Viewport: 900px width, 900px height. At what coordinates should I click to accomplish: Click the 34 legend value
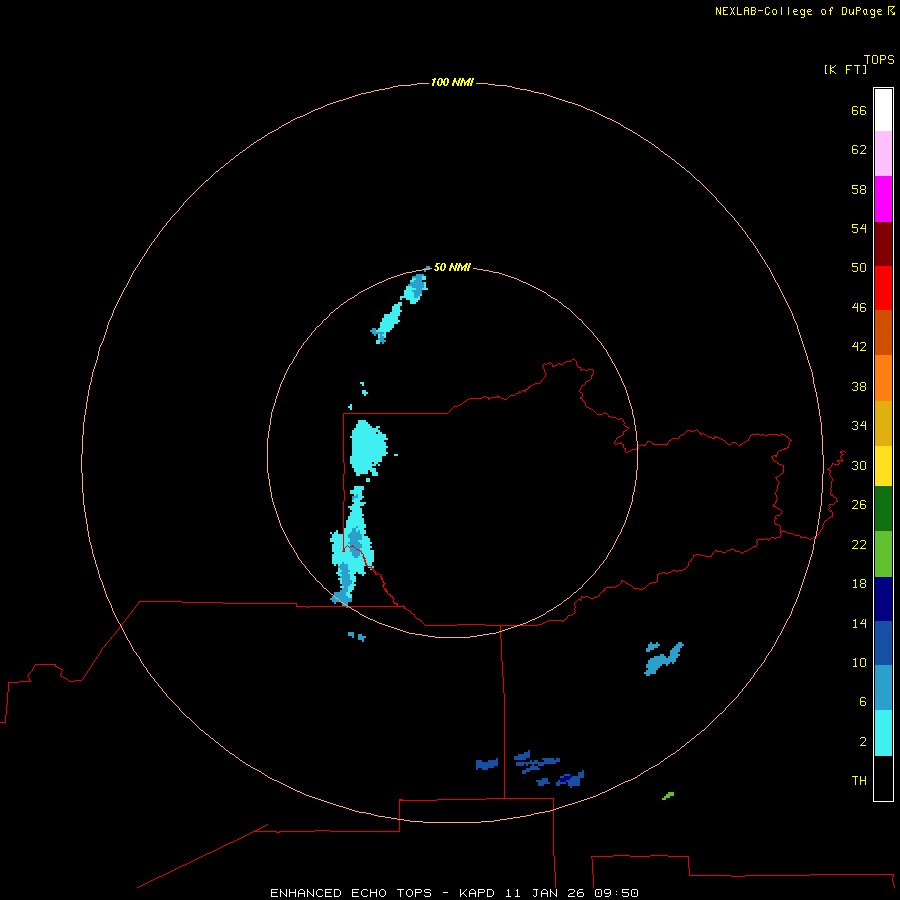(859, 425)
